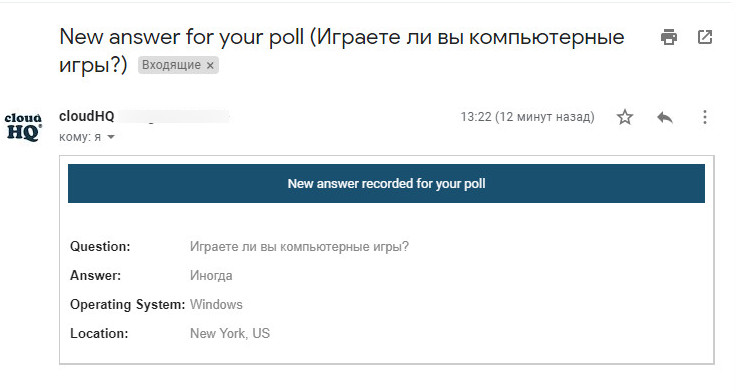The width and height of the screenshot is (736, 392).
Task: Click the cloudHQ sender name
Action: coord(87,116)
